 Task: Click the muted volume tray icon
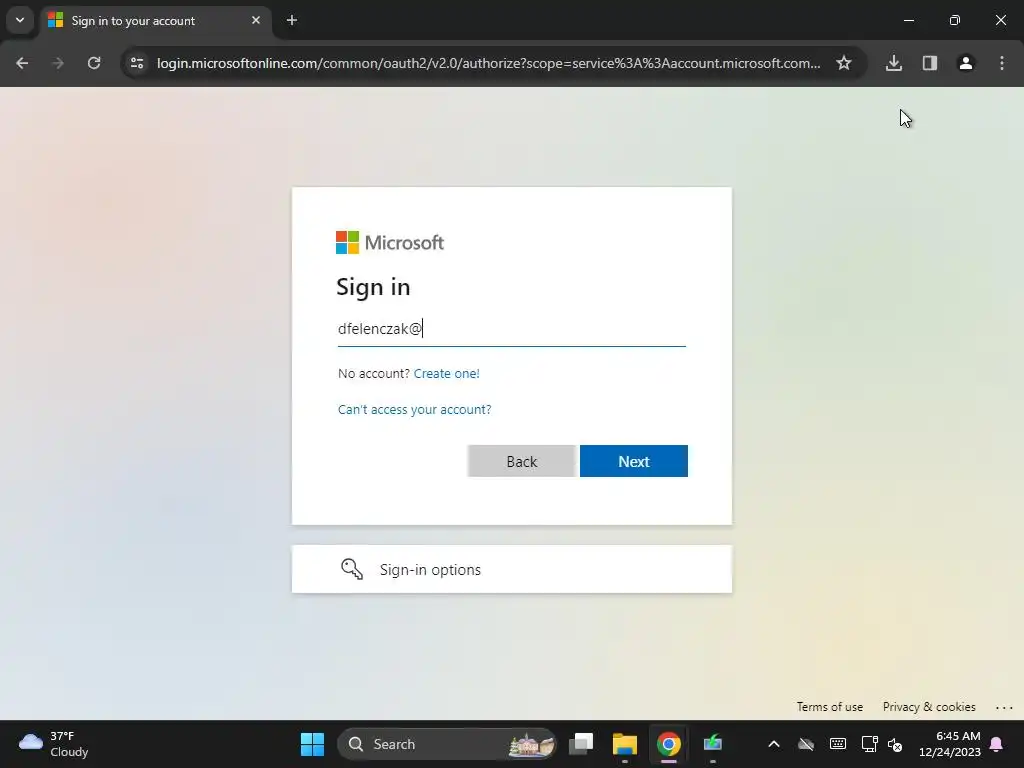[895, 744]
